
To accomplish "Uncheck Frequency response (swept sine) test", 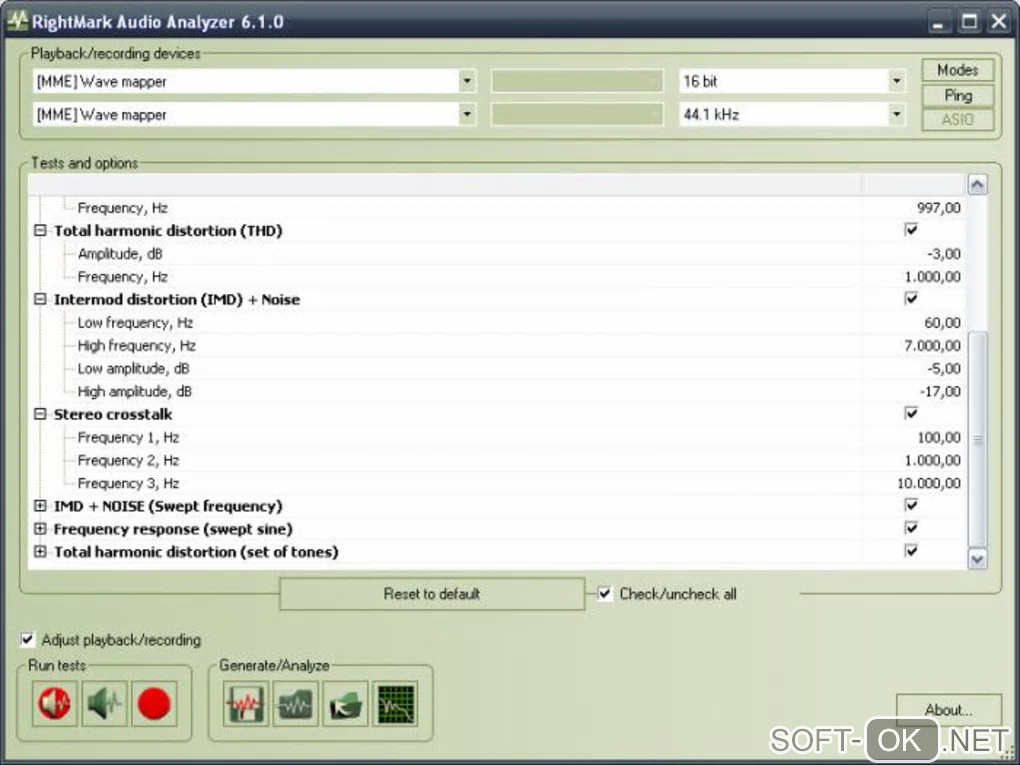I will [911, 528].
